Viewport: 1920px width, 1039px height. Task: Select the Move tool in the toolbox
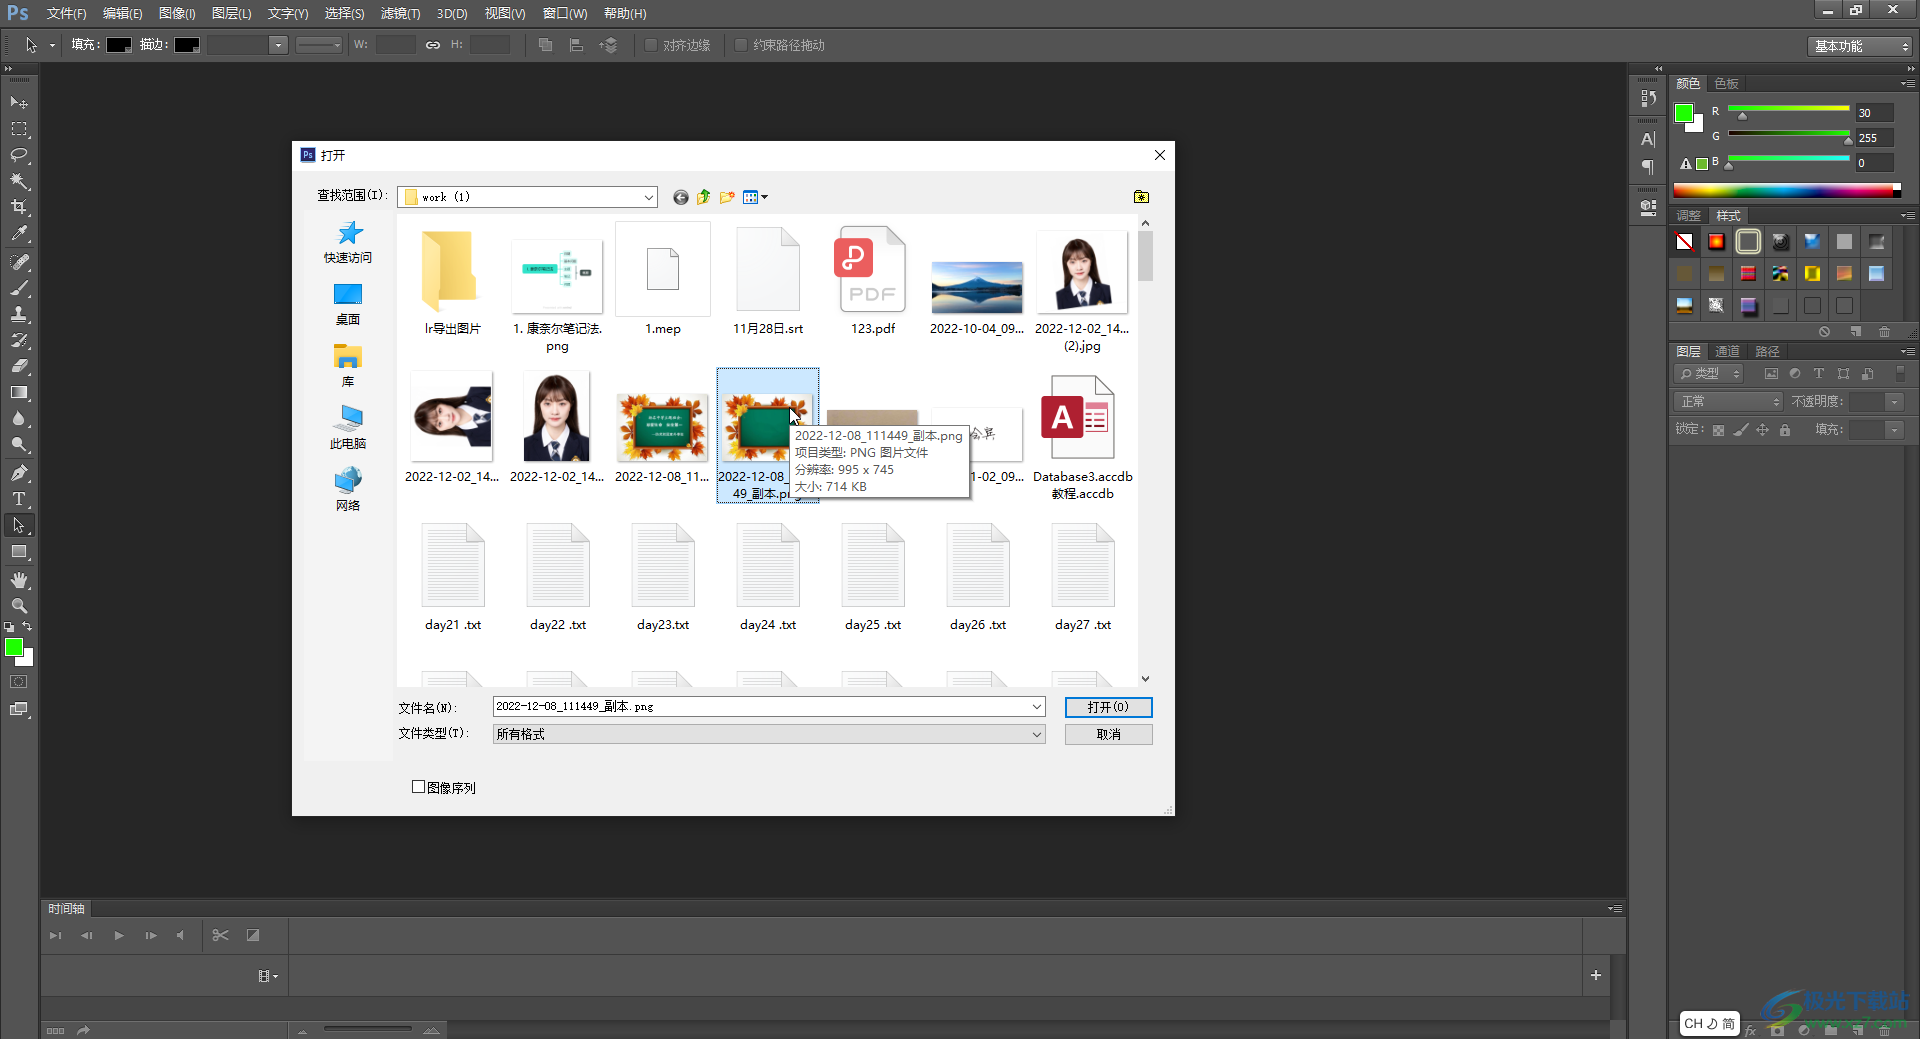[19, 102]
